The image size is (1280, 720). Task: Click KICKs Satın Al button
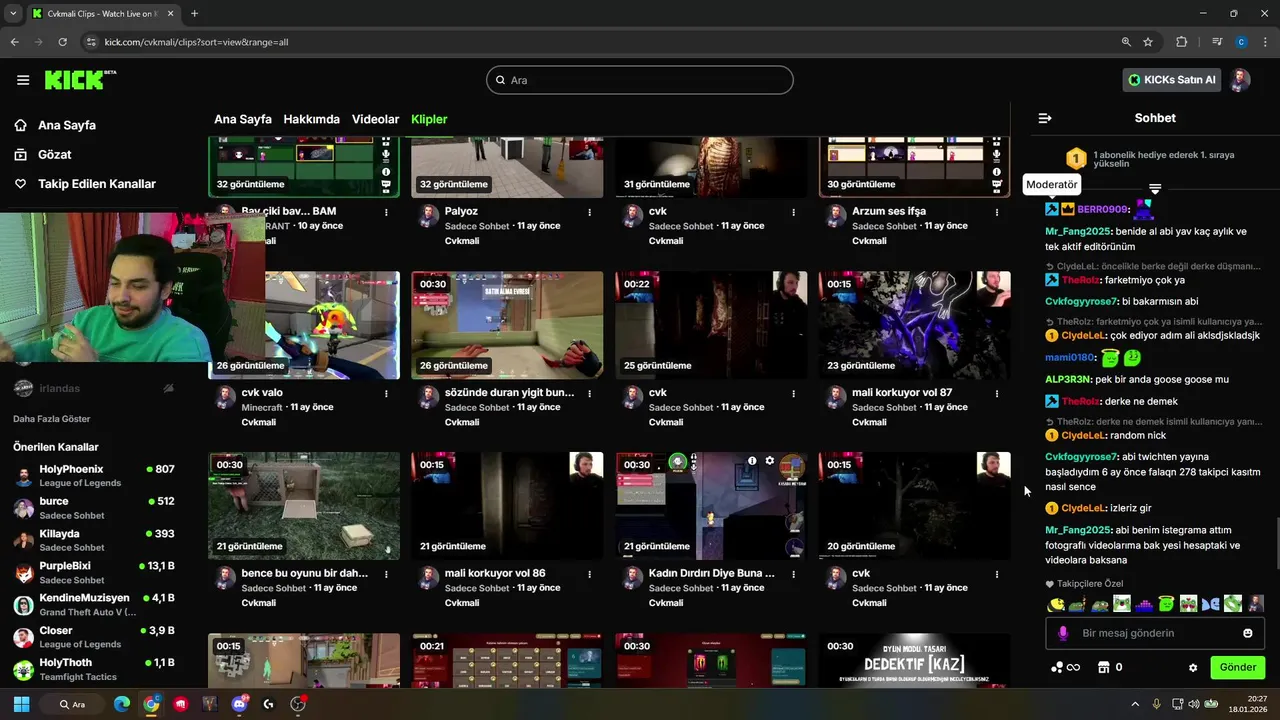pos(1171,80)
